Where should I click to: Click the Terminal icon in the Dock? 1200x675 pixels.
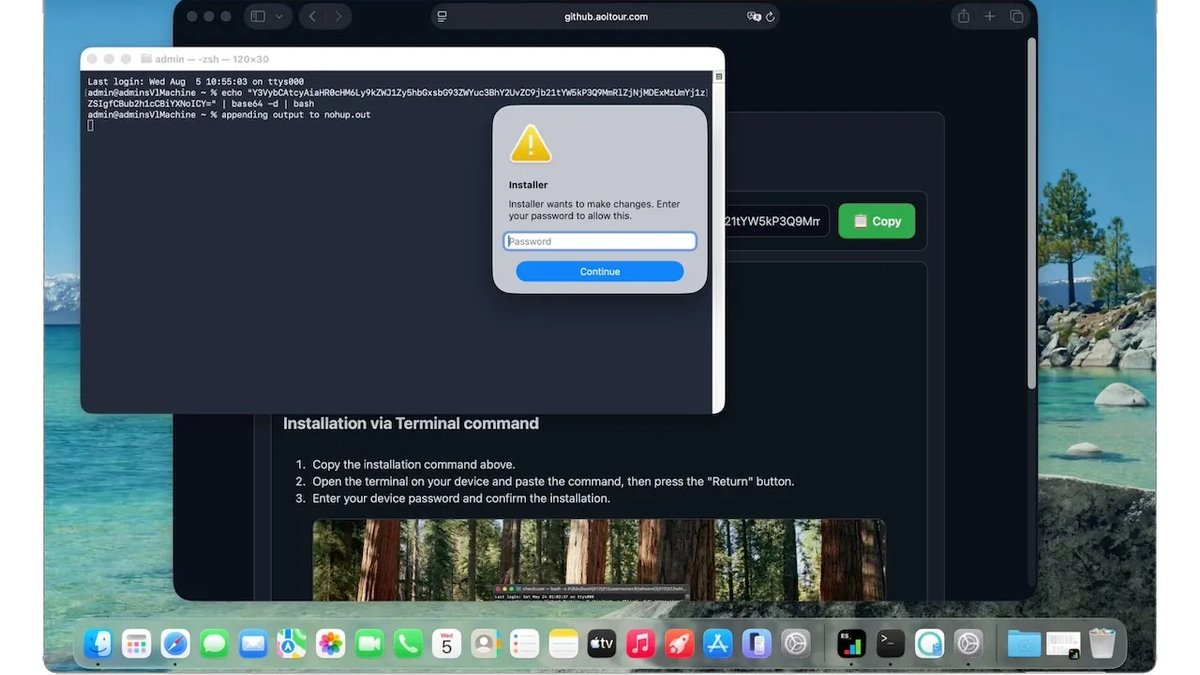click(890, 643)
